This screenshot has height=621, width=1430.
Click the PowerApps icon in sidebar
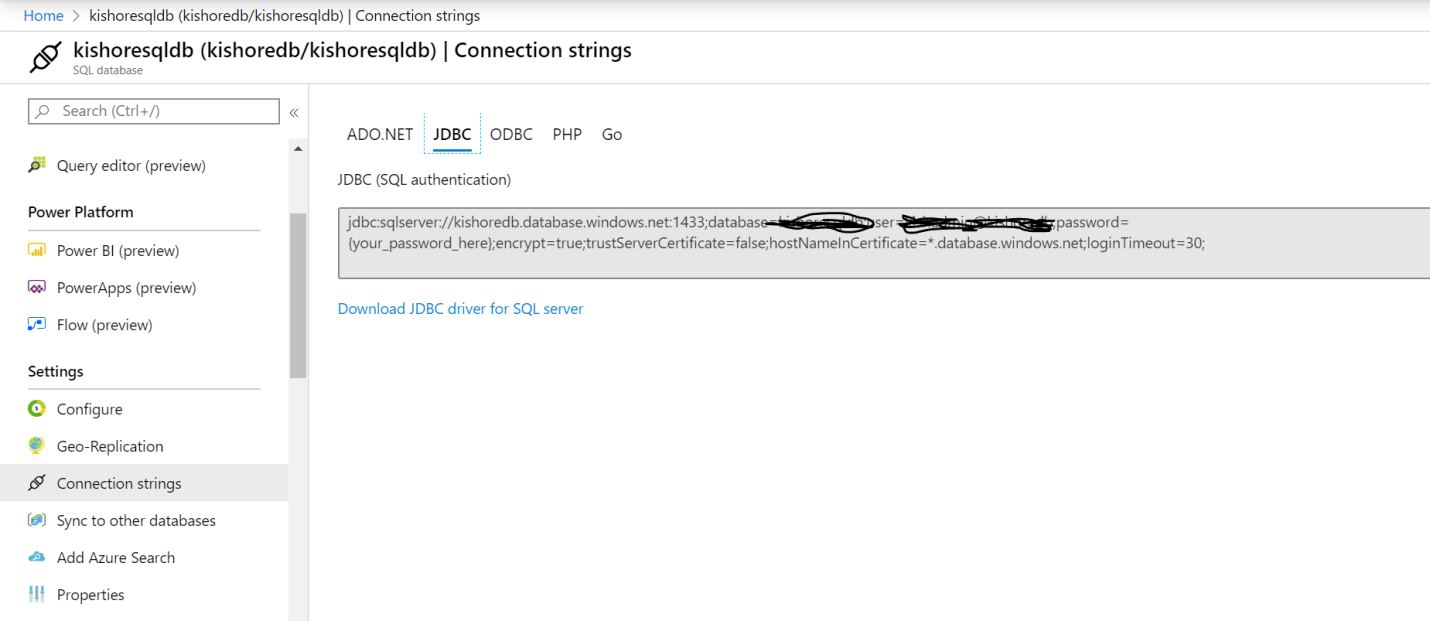[37, 287]
